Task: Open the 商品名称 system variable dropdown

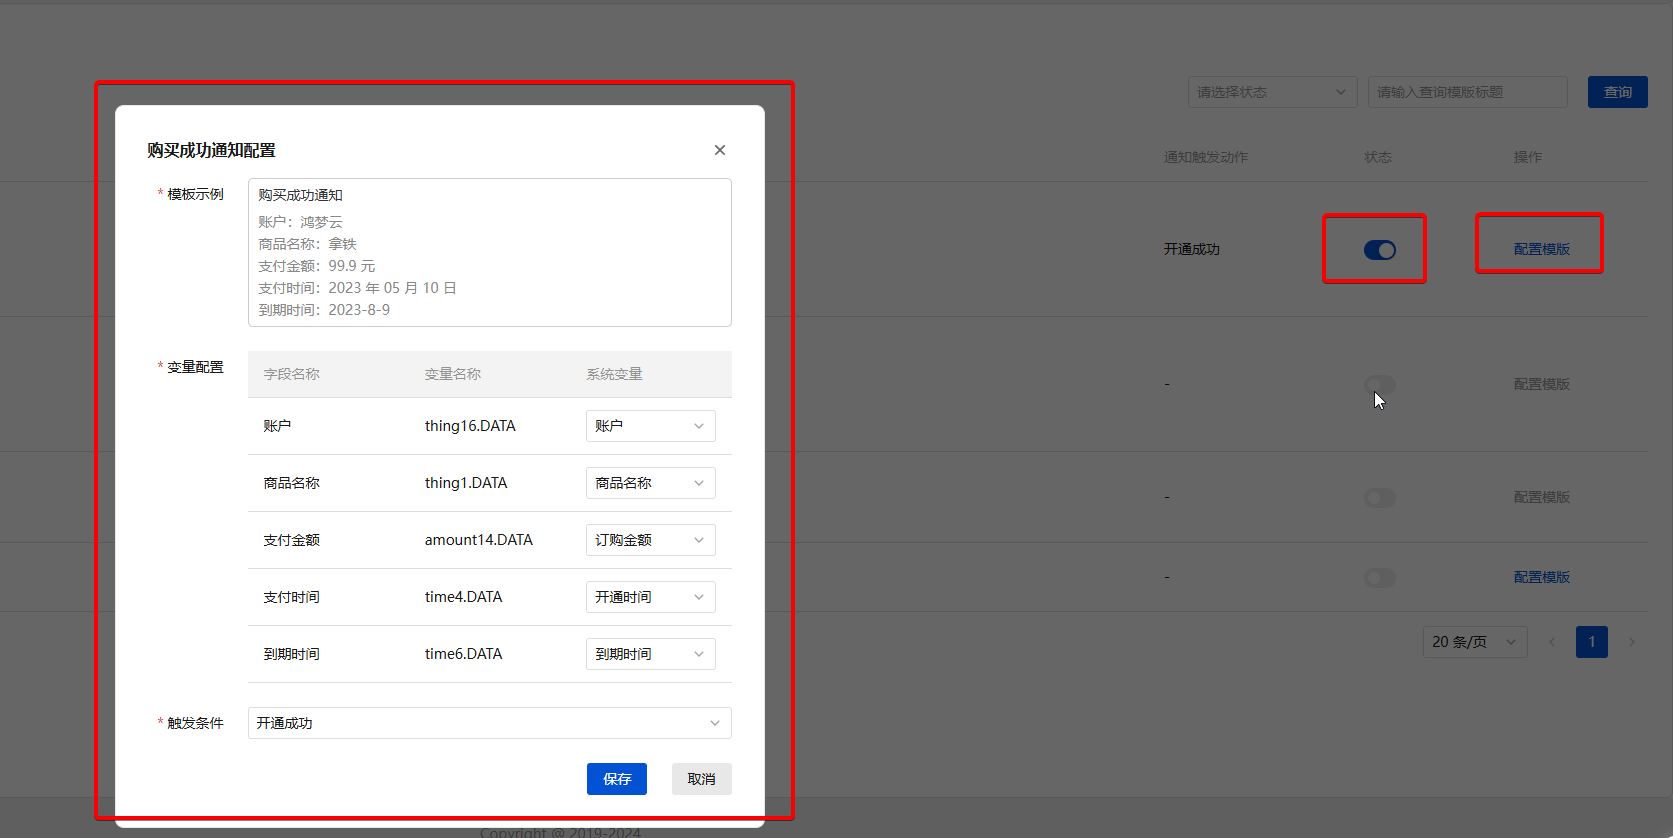Action: (651, 483)
